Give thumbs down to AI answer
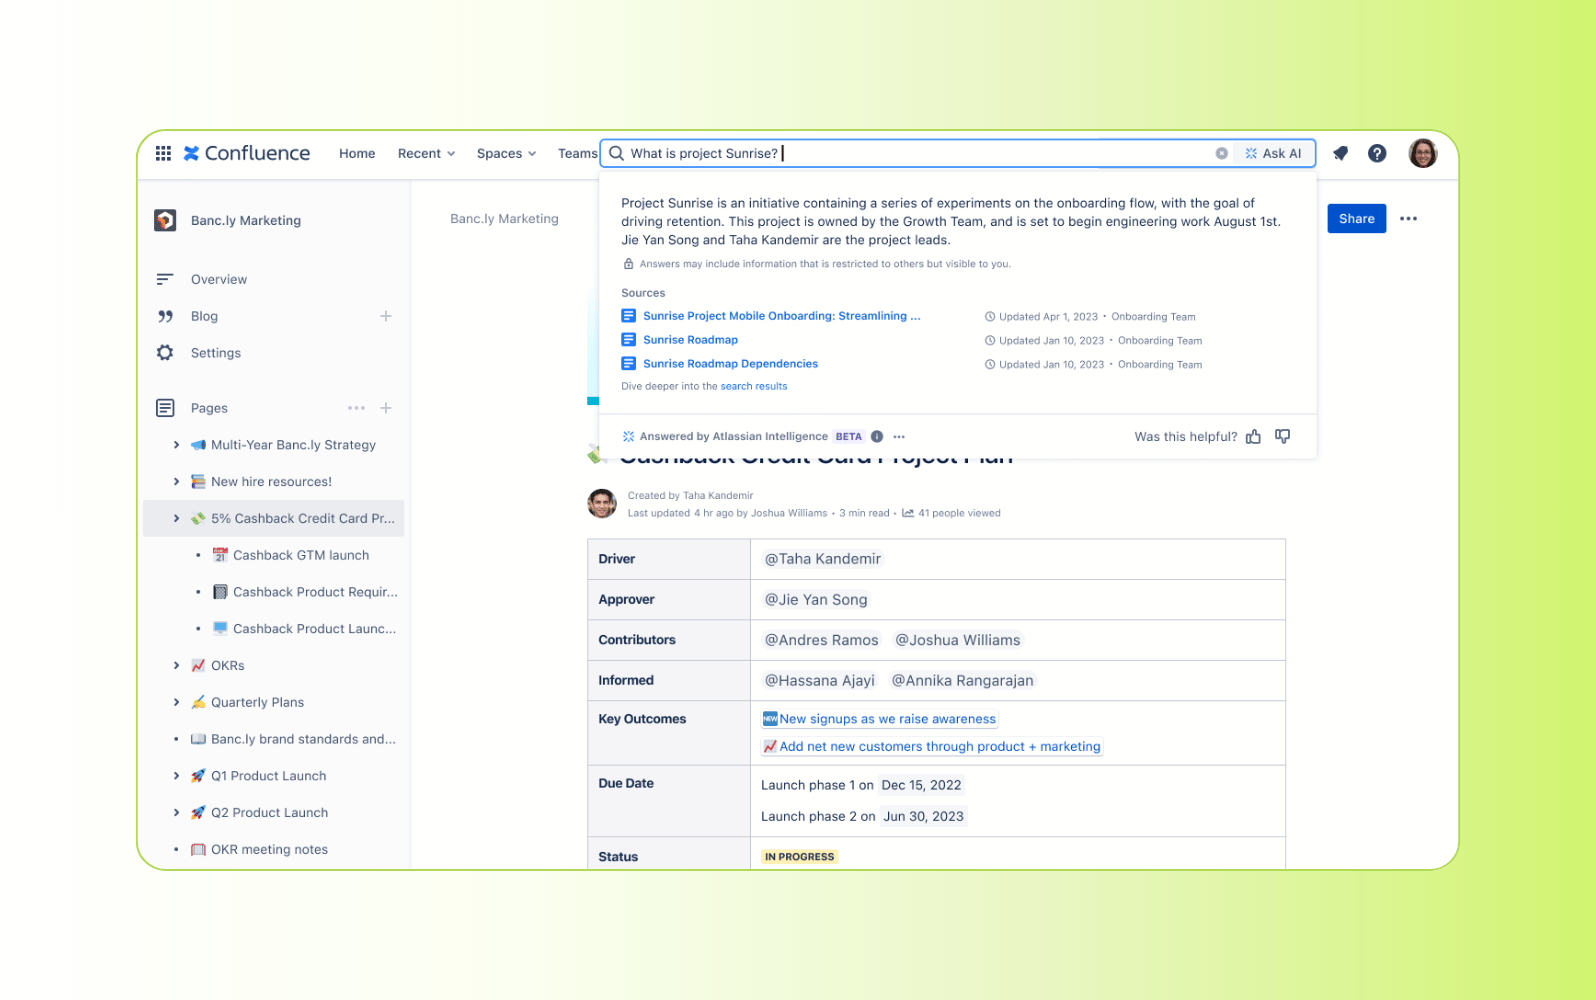This screenshot has height=1000, width=1596. point(1283,437)
